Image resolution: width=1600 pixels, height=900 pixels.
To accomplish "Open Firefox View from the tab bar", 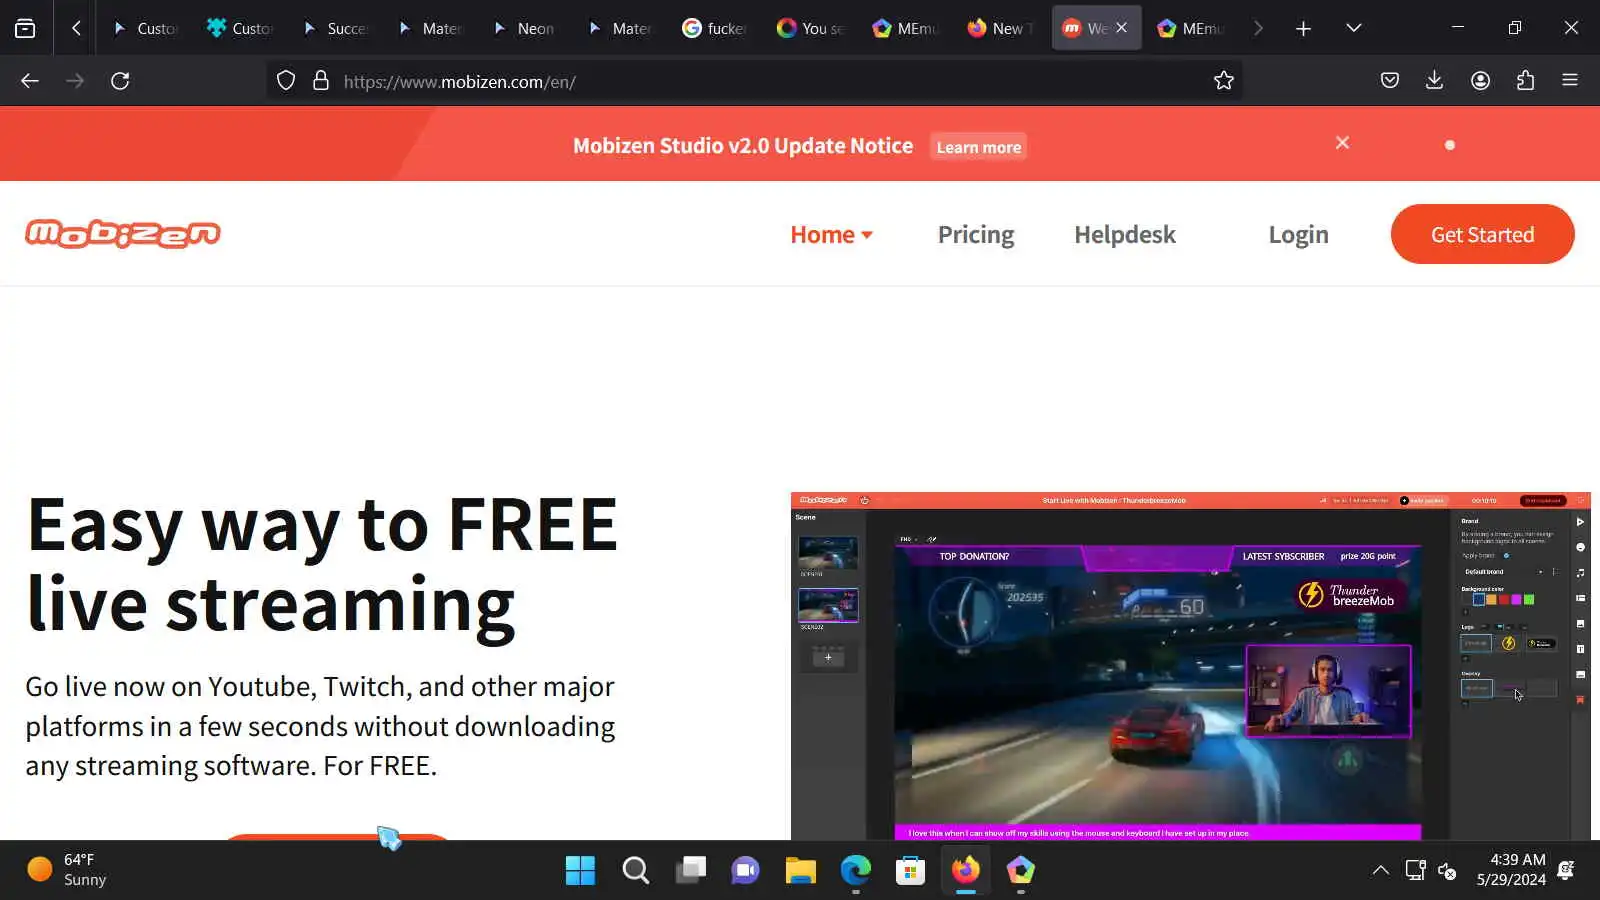I will [25, 28].
